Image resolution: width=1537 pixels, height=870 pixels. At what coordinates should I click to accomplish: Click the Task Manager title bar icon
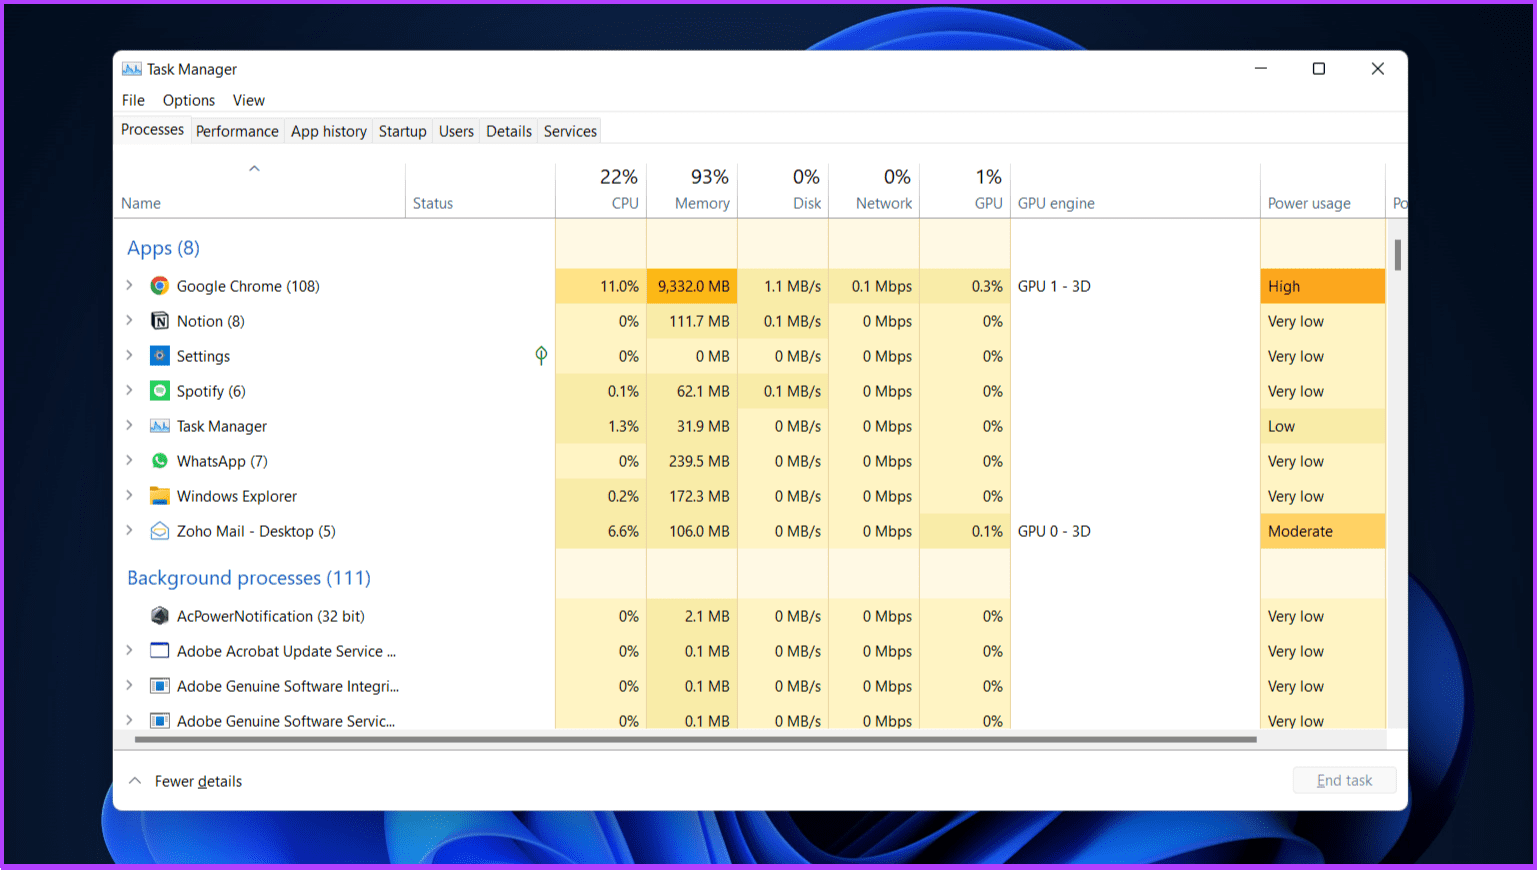click(x=132, y=69)
